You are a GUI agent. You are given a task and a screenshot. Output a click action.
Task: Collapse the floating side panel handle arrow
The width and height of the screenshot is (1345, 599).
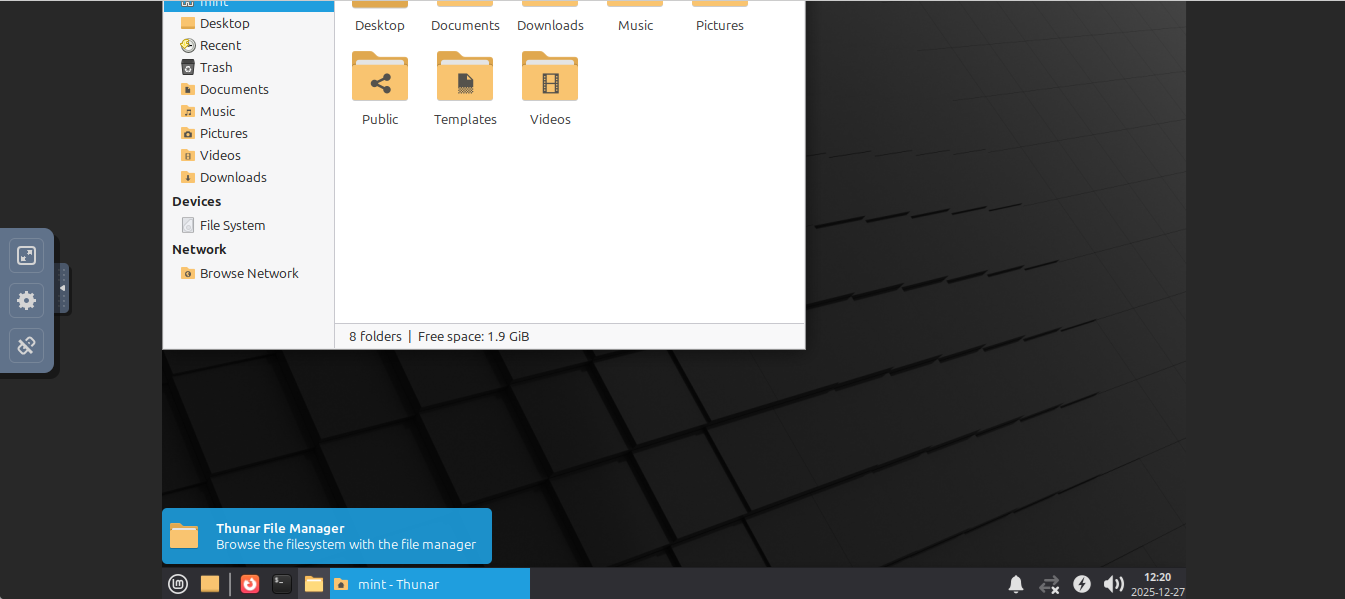63,288
